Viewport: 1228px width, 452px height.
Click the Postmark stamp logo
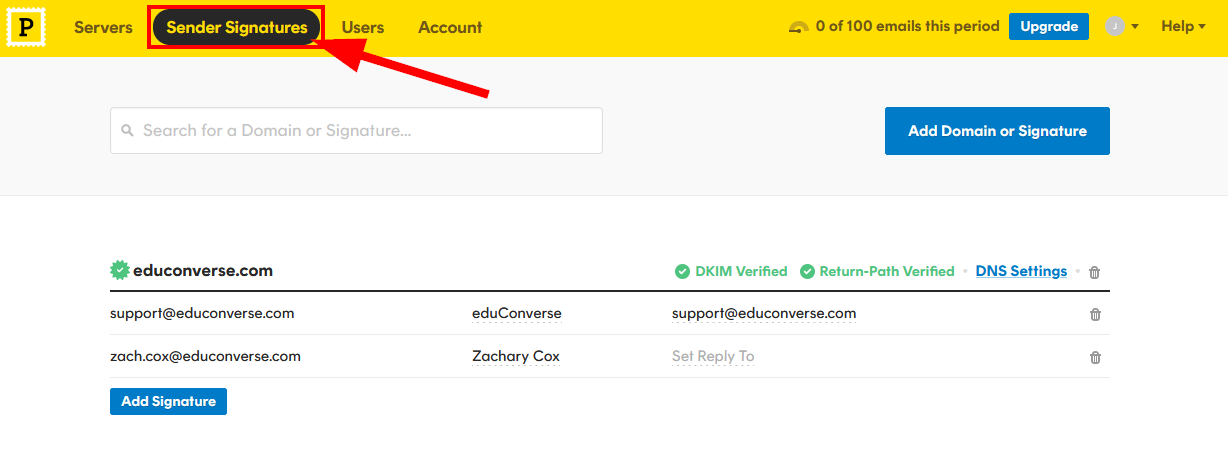click(x=26, y=28)
